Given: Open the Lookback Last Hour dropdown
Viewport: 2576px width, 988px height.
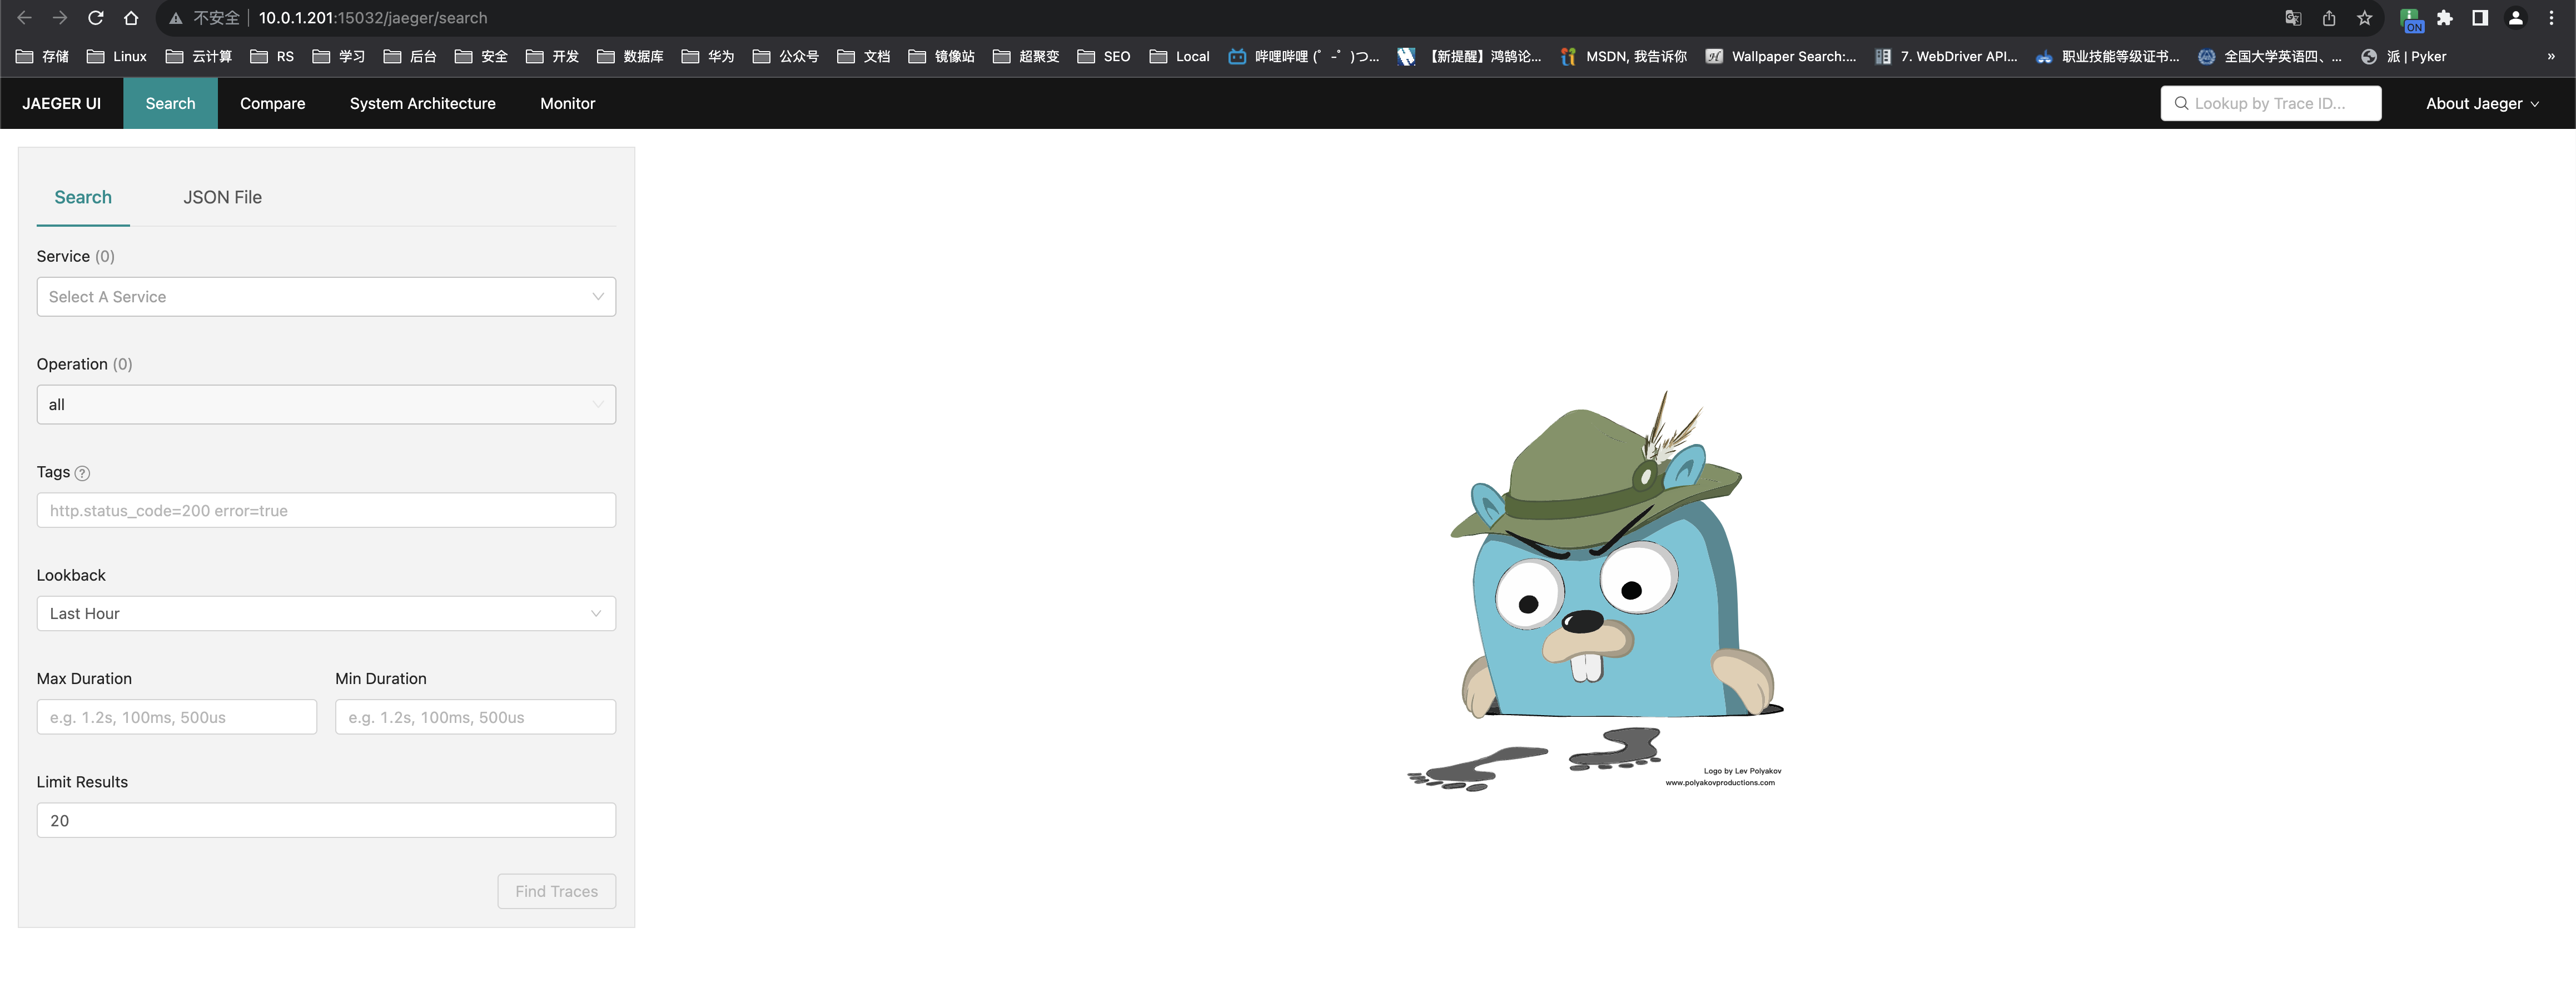Looking at the screenshot, I should [x=326, y=613].
